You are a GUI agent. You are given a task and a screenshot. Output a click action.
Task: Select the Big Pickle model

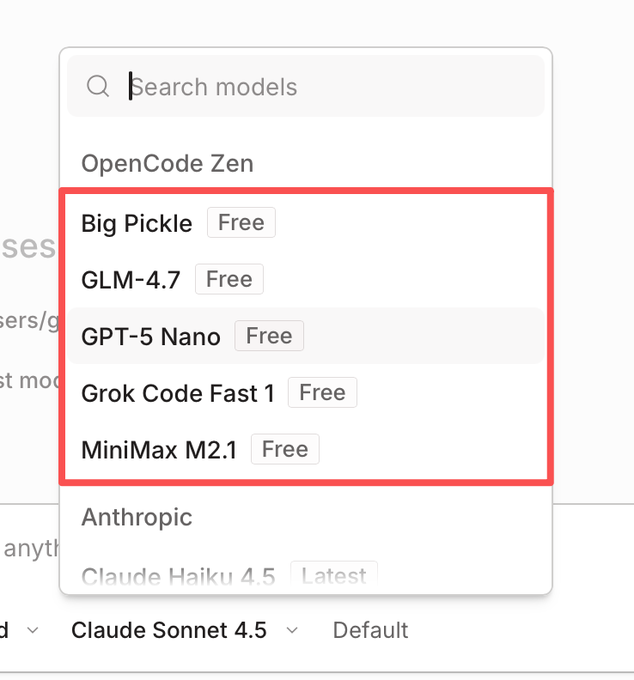136,223
